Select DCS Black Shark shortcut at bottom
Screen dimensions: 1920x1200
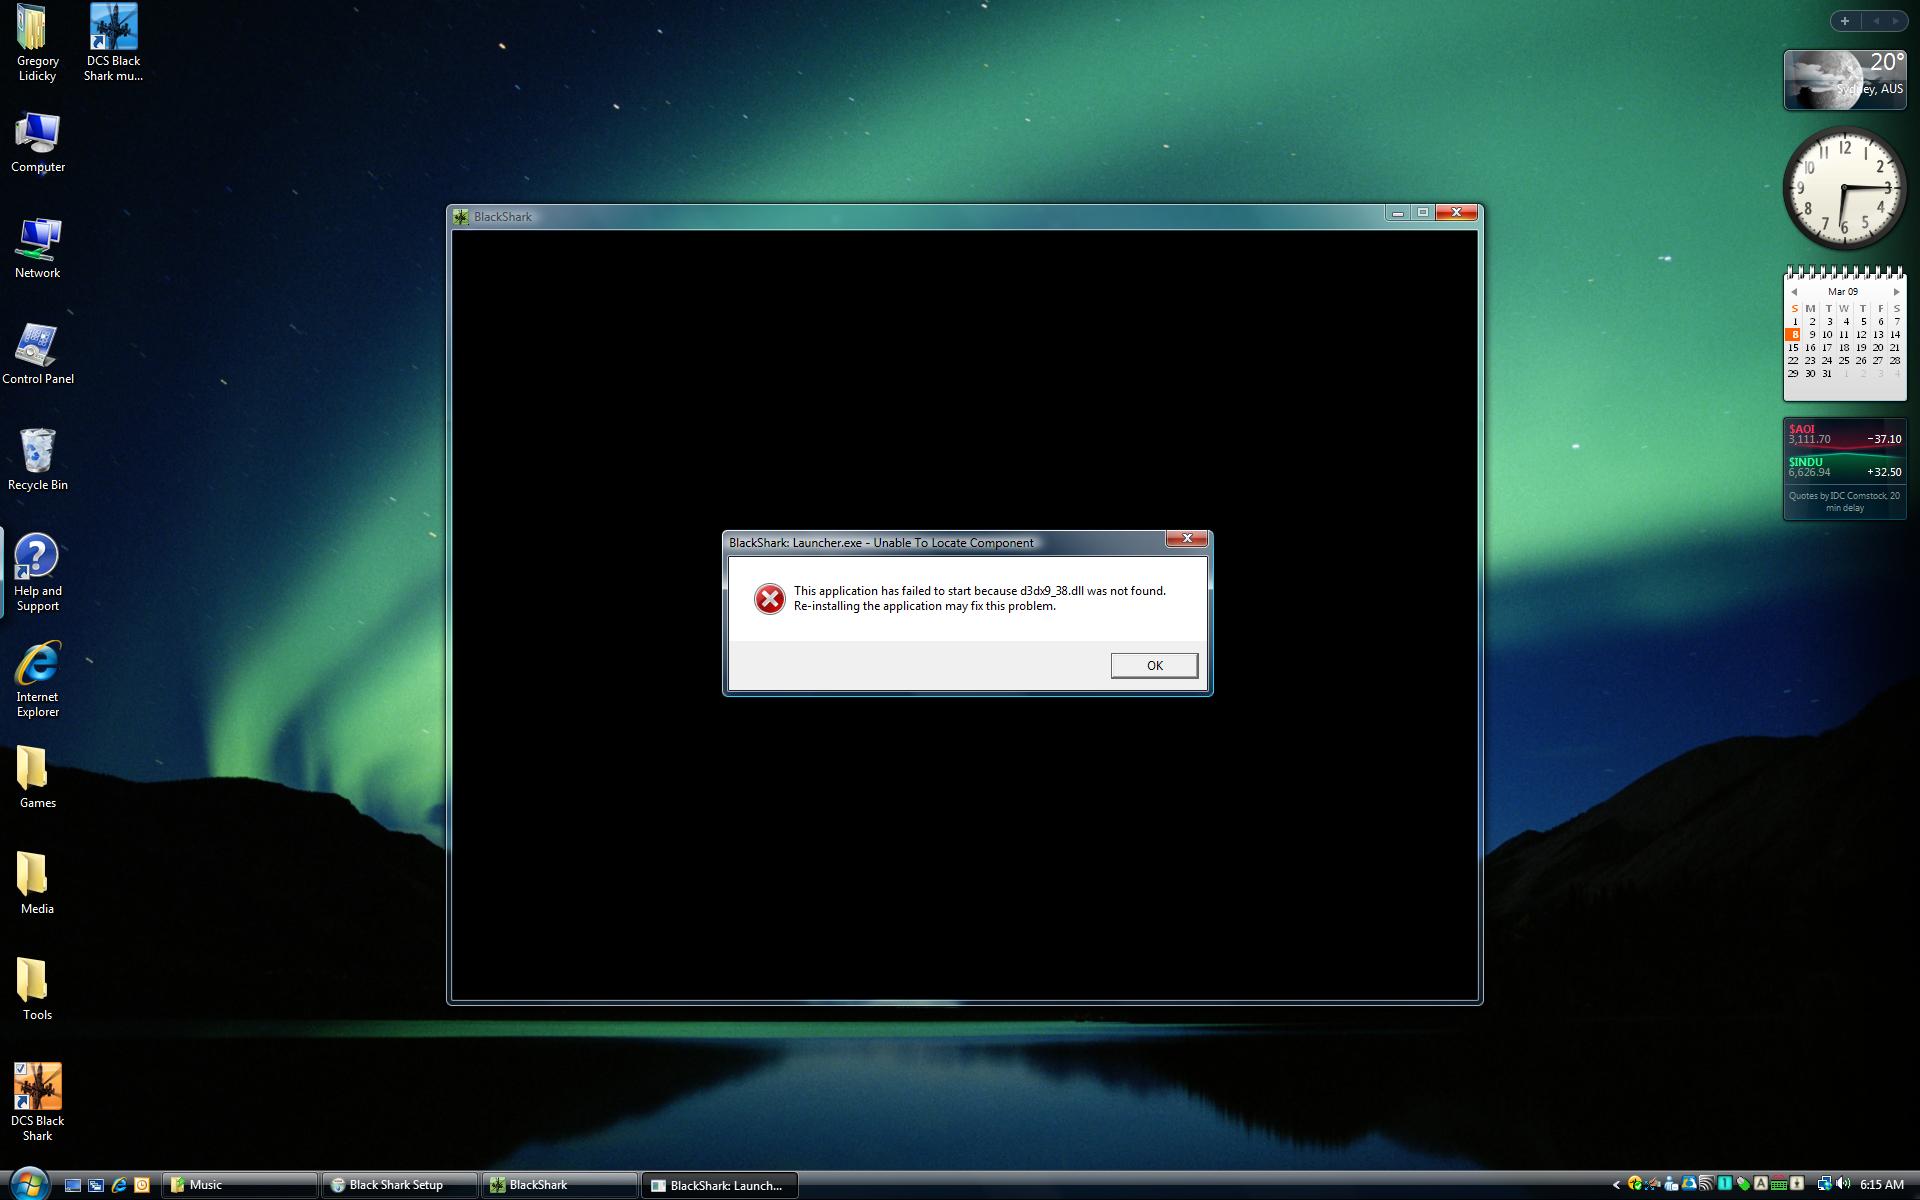[x=38, y=1103]
